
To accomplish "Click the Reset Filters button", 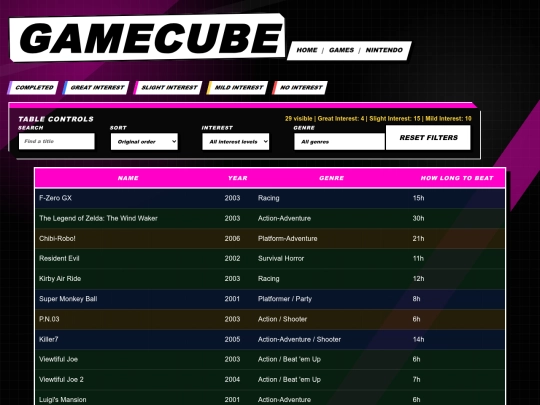I will click(428, 137).
